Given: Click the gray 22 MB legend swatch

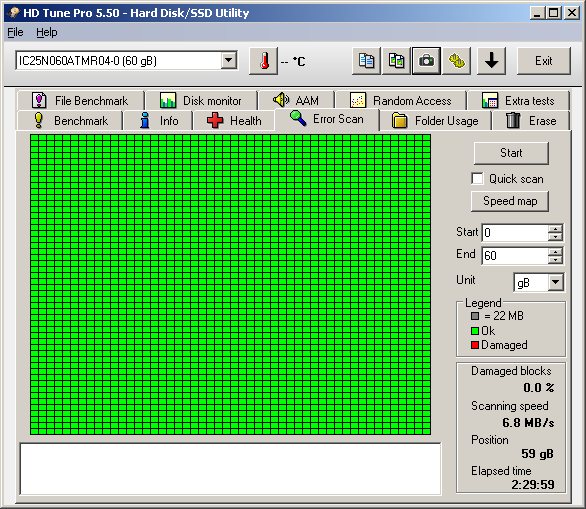Looking at the screenshot, I should click(x=475, y=316).
